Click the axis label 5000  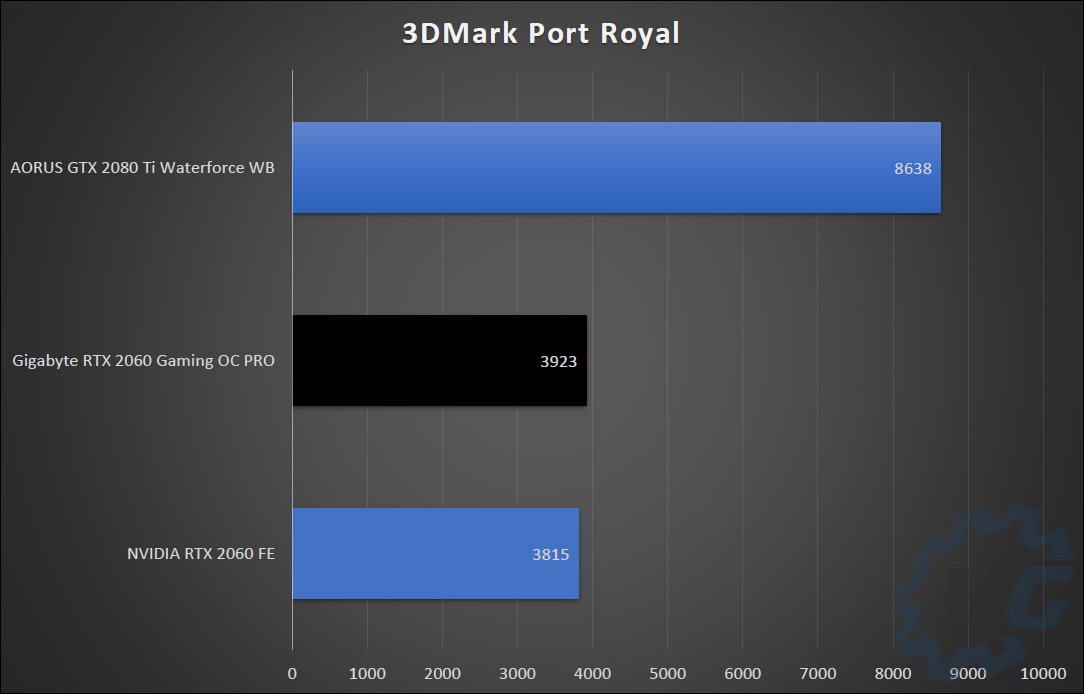coord(668,673)
